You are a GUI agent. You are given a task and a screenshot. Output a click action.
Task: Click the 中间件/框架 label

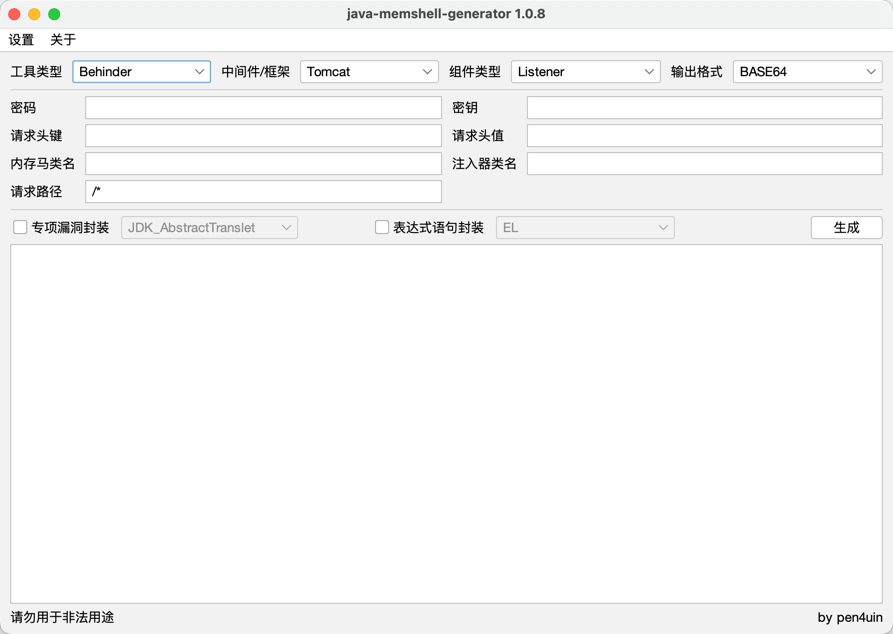[256, 72]
